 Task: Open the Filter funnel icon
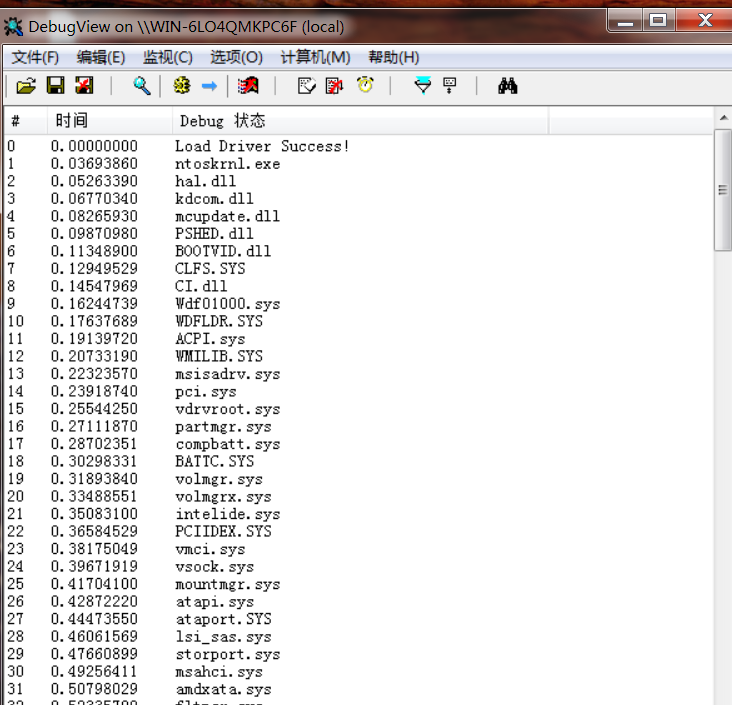[423, 86]
